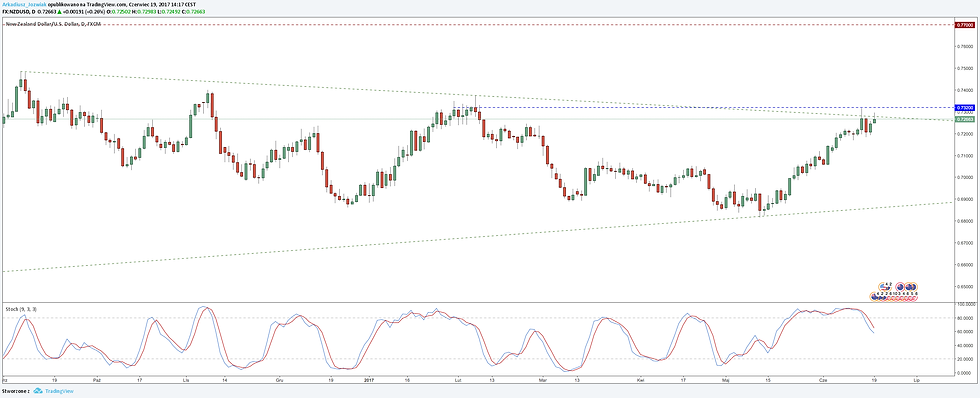Screen dimensions: 980x398
Task: Click the 0.75000 price scale value
Action: (x=964, y=68)
